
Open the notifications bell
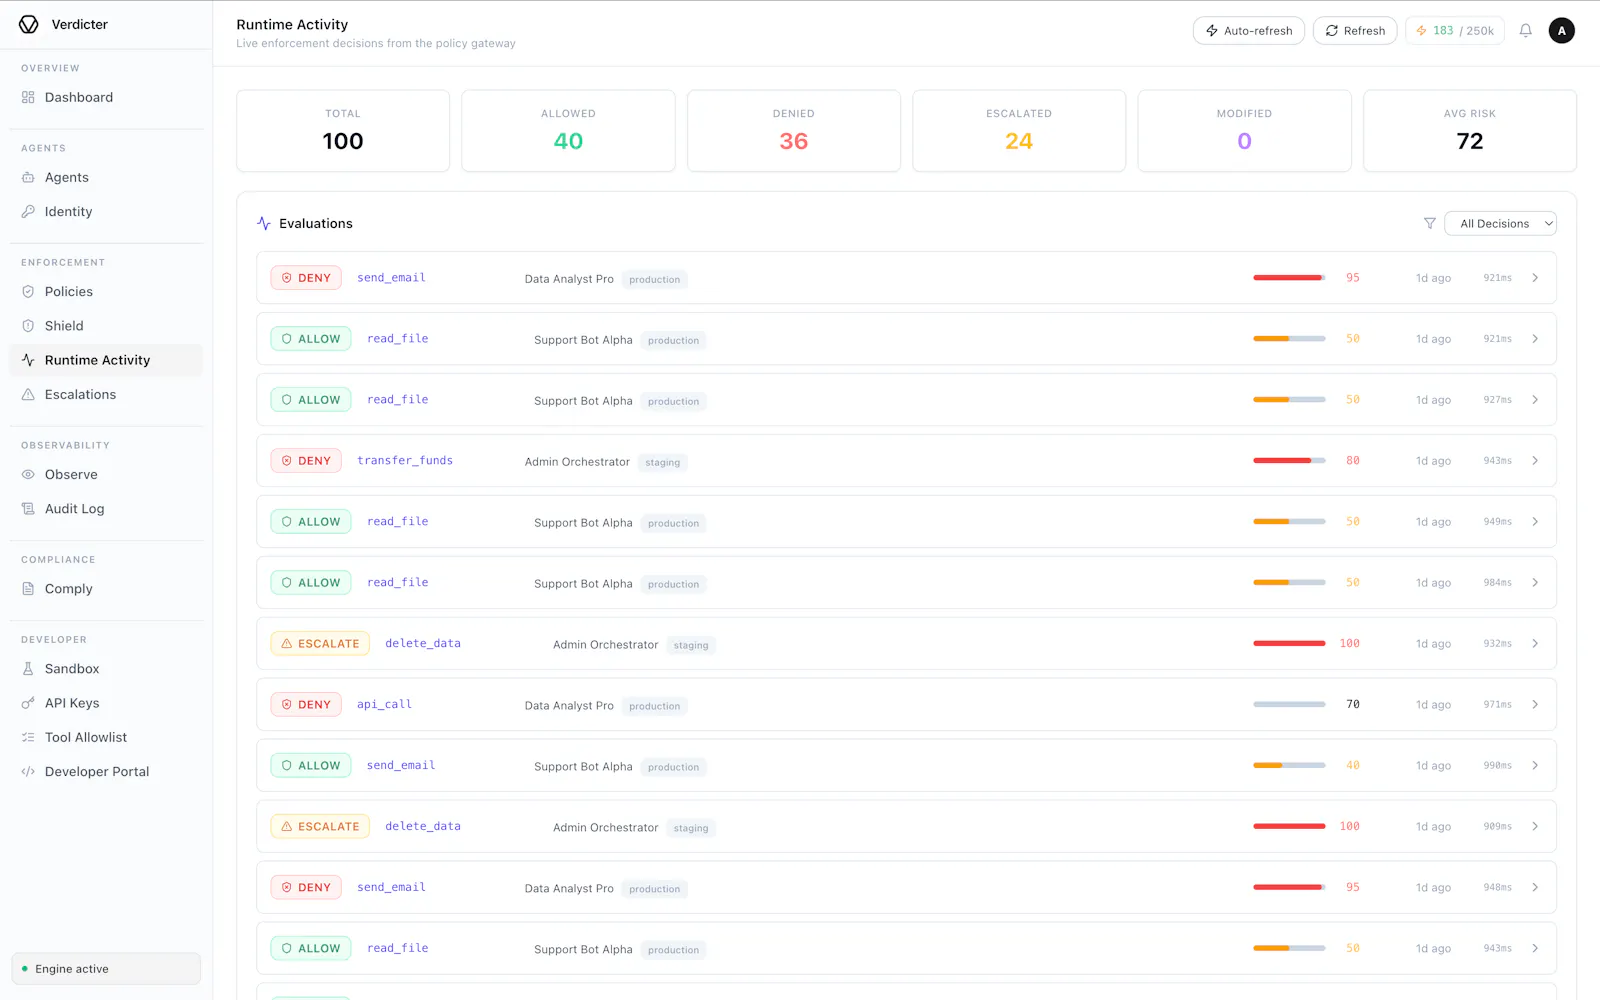coord(1526,31)
